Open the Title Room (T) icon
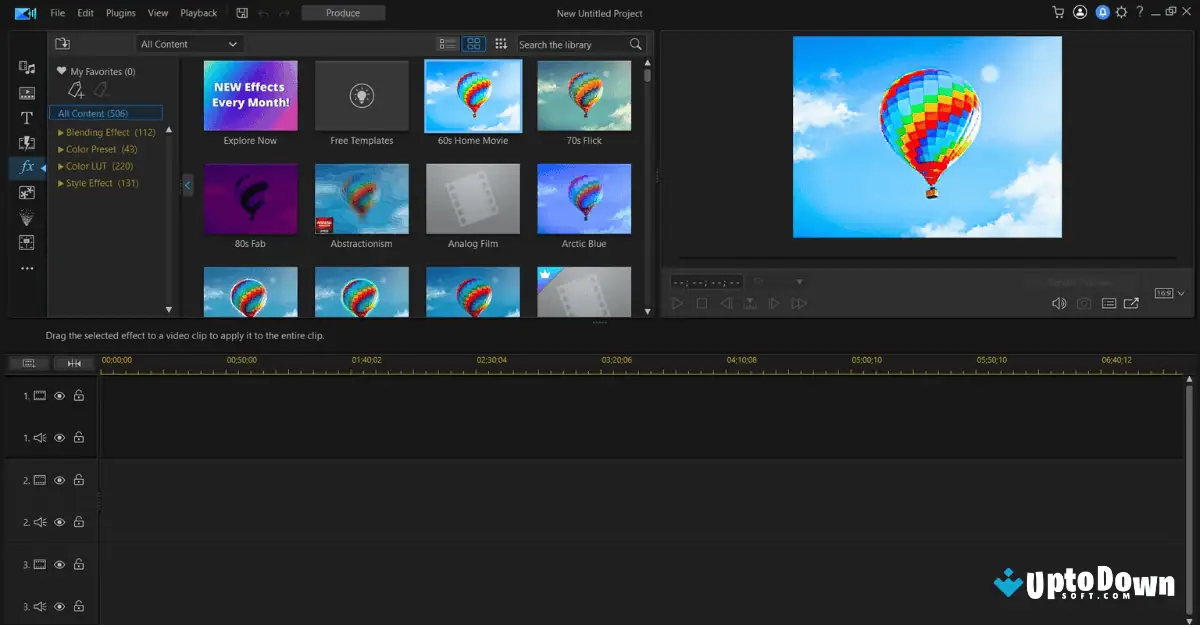This screenshot has height=628, width=1200. (x=27, y=118)
